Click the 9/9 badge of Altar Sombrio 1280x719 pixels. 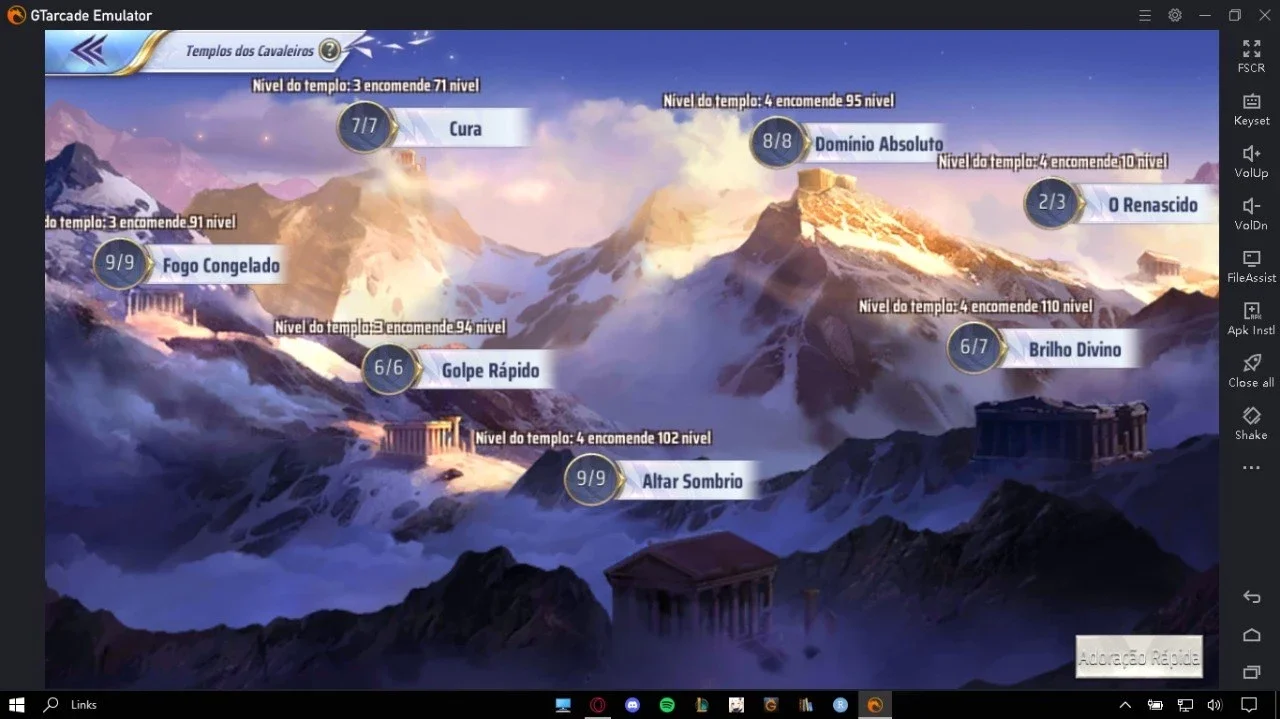[591, 479]
